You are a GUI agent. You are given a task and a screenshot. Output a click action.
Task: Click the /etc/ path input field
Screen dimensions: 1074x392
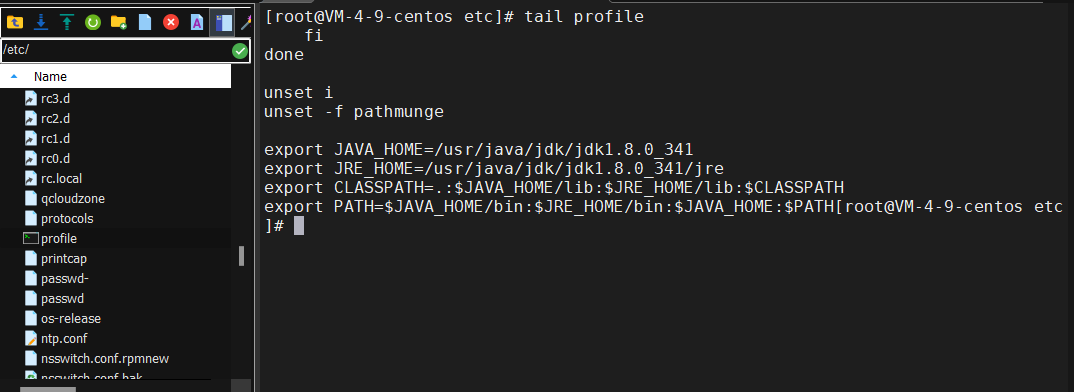(116, 51)
